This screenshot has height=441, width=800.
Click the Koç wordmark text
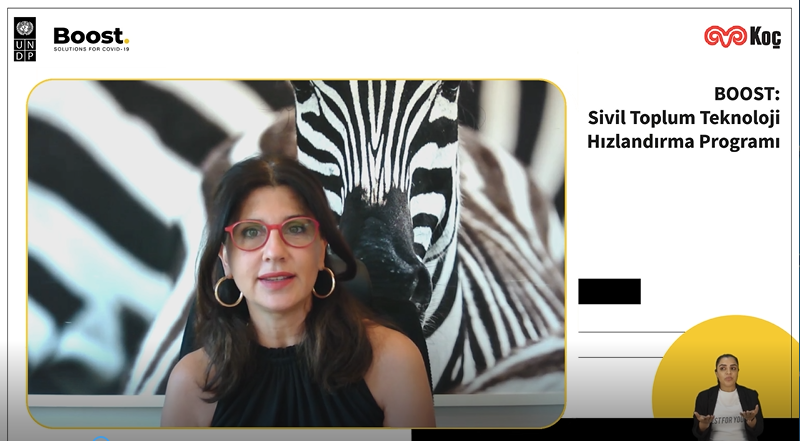pos(765,37)
